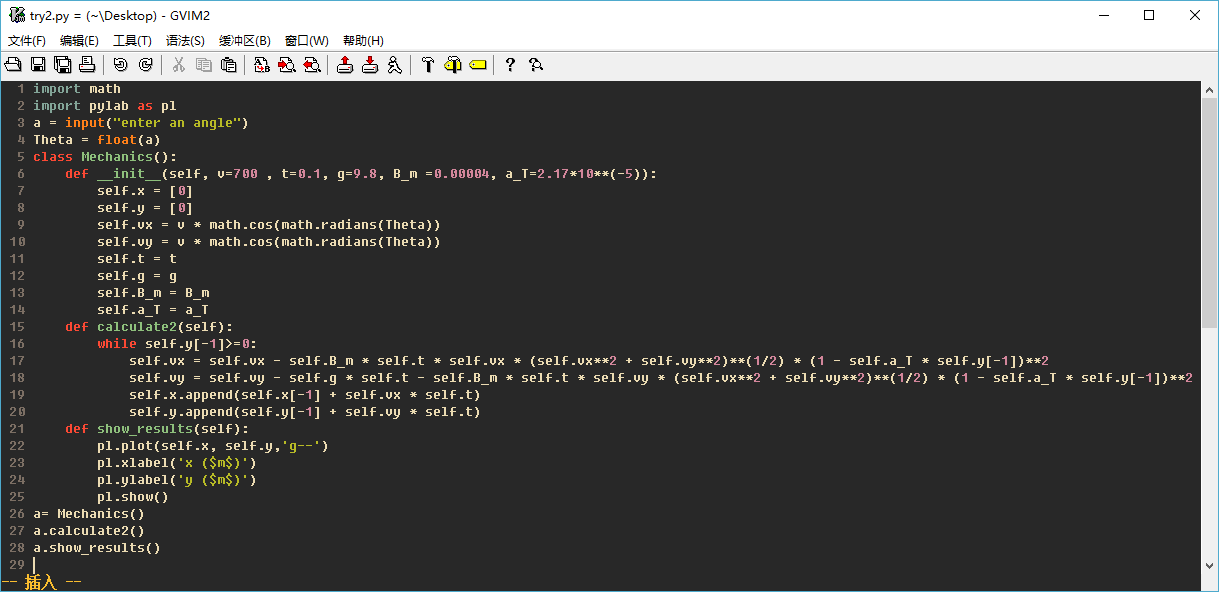Click the vertical scrollbar up arrow

click(x=1210, y=89)
